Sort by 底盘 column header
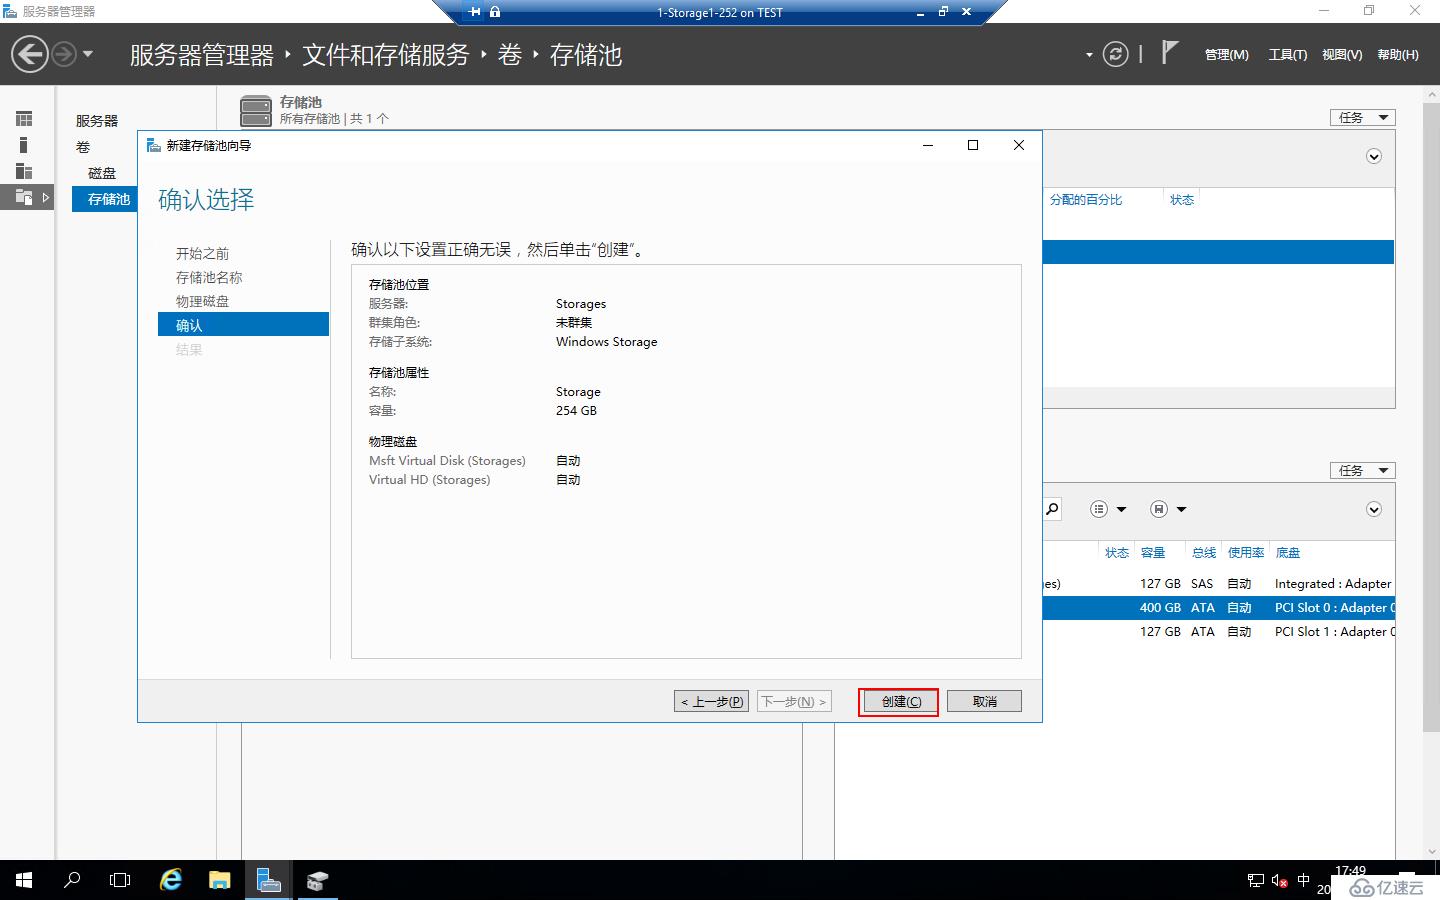This screenshot has width=1440, height=900. [1288, 553]
